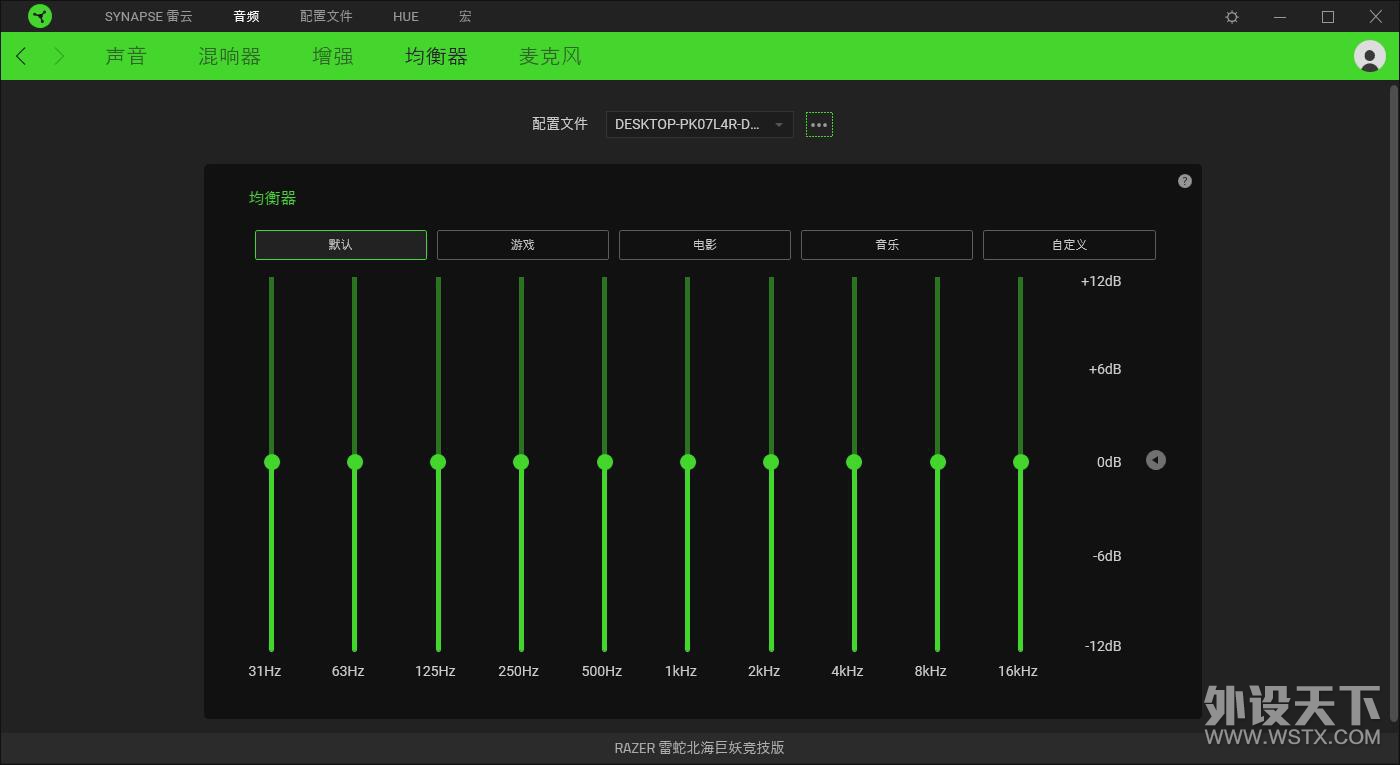This screenshot has height=765, width=1400.
Task: Click the 31Hz slider handle
Action: click(272, 462)
